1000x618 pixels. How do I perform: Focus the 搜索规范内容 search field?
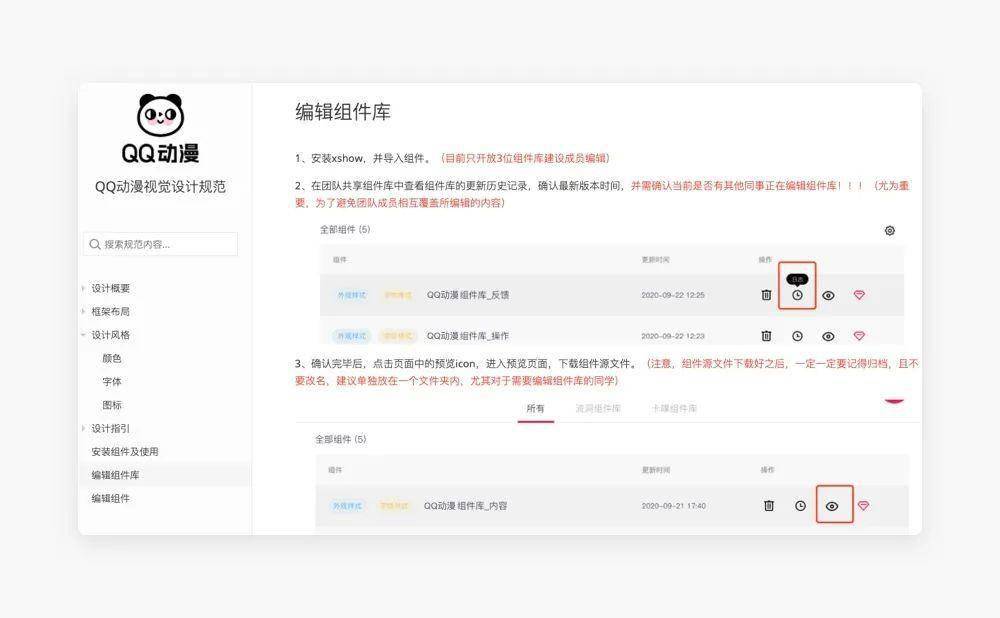160,244
